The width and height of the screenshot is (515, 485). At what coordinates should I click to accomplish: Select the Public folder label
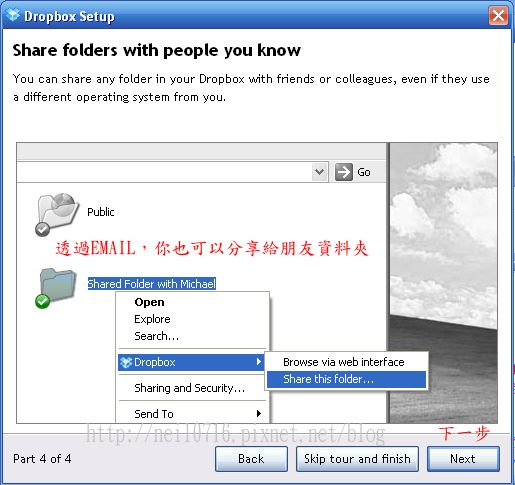pyautogui.click(x=101, y=212)
